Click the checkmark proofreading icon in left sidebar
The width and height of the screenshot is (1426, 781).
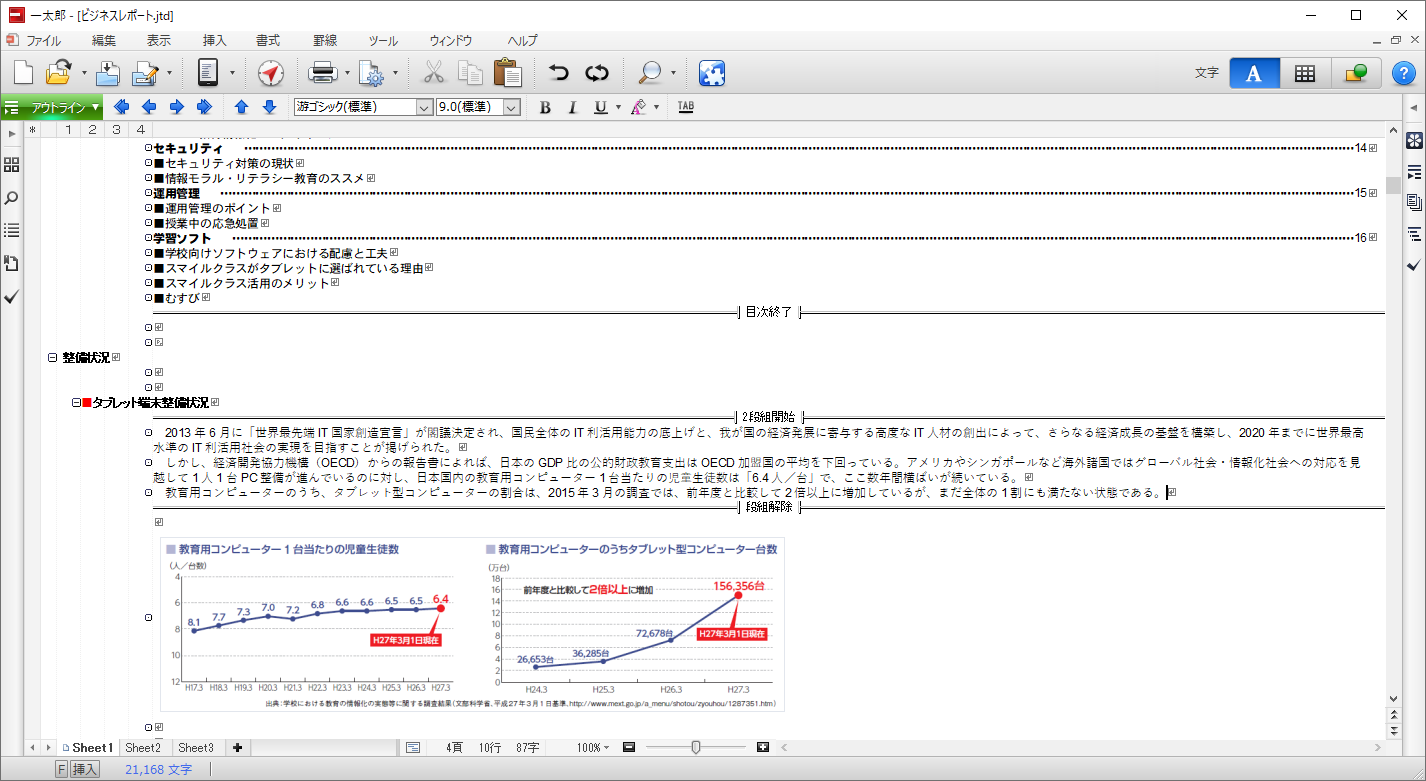(12, 297)
